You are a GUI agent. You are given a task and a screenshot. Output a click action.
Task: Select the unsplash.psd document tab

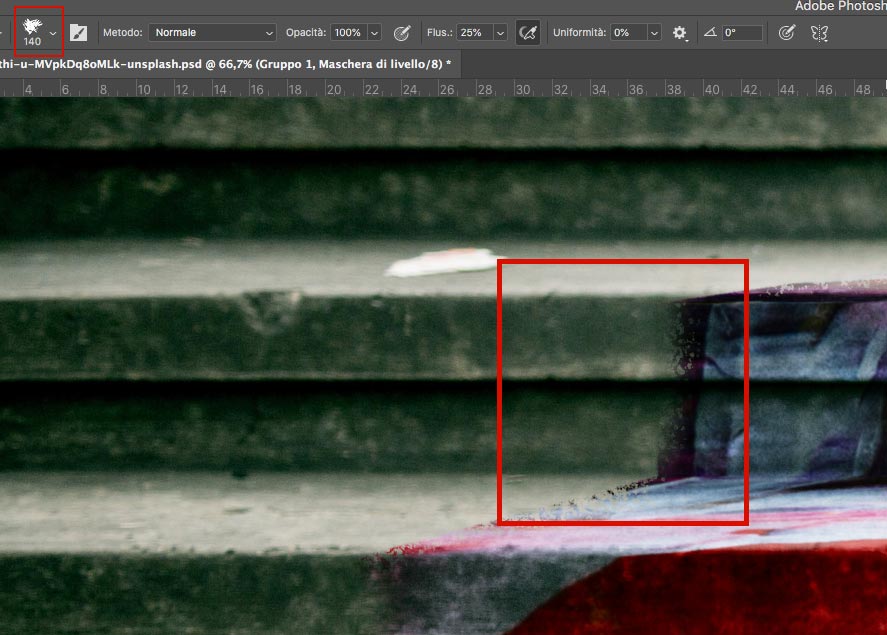[x=229, y=64]
